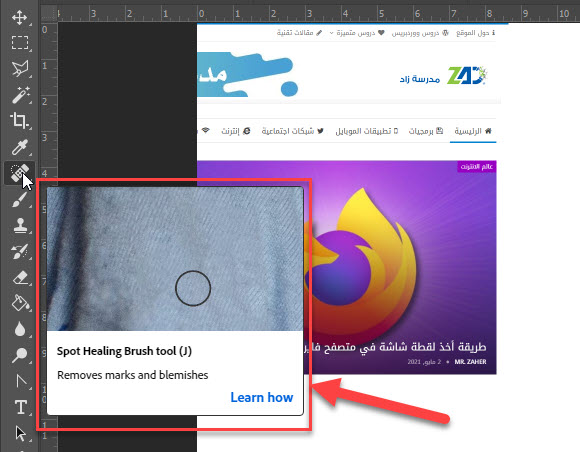Select the Rectangular Marquee tool
The width and height of the screenshot is (580, 452).
(x=19, y=43)
